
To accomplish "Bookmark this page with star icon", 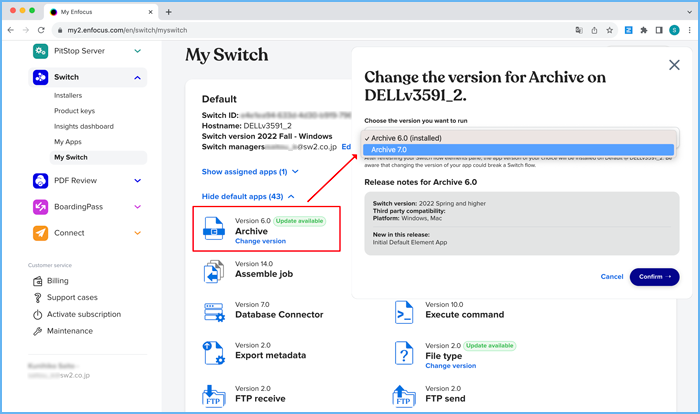I will [x=609, y=30].
